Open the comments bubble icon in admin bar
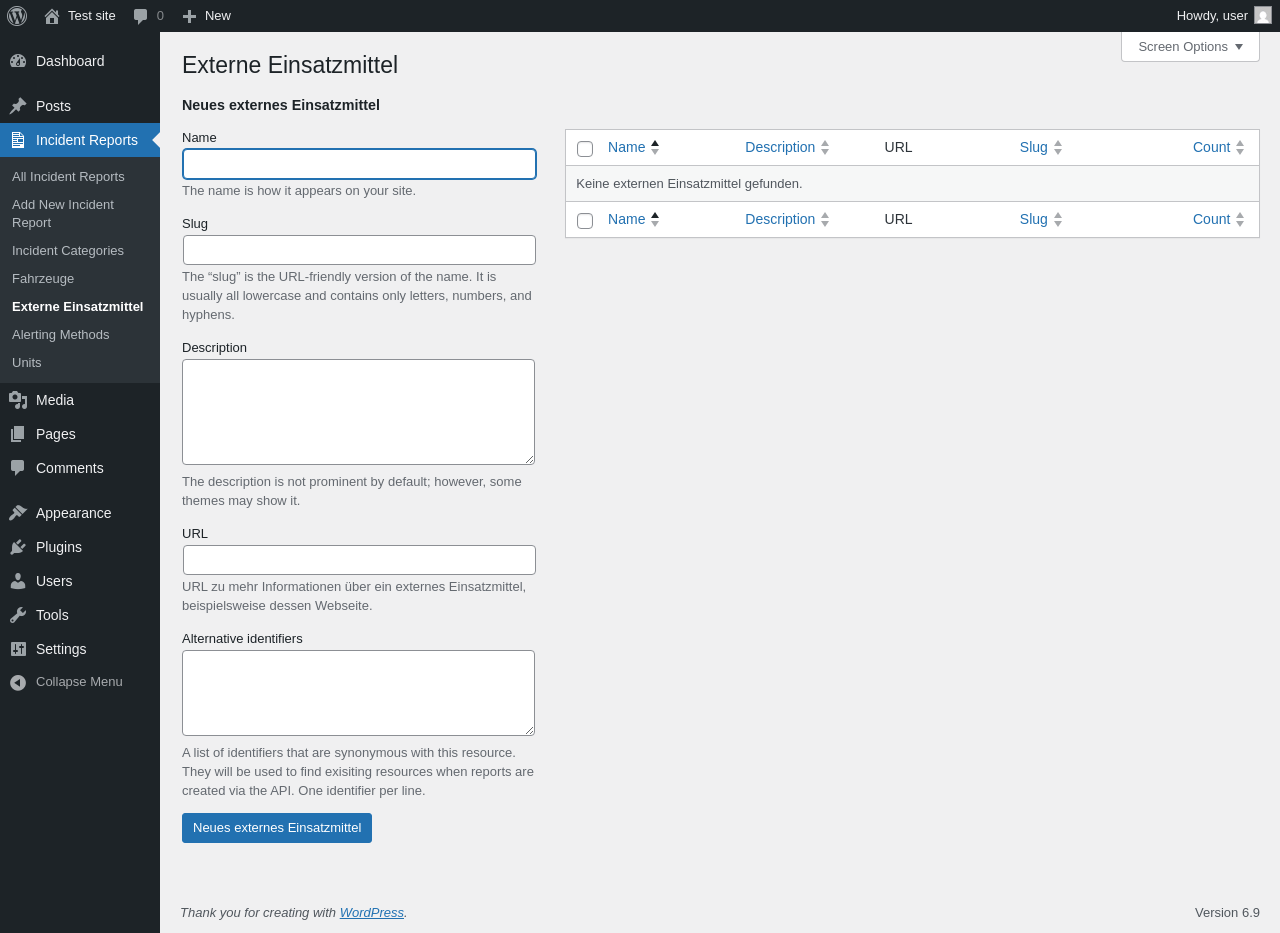This screenshot has width=1280, height=933. (141, 16)
